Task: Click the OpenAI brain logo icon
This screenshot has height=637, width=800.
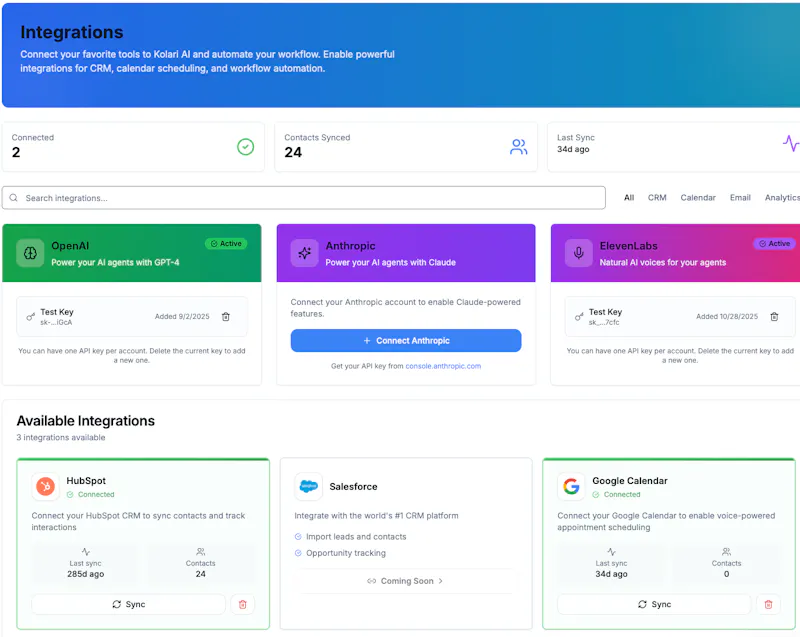Action: (30, 252)
